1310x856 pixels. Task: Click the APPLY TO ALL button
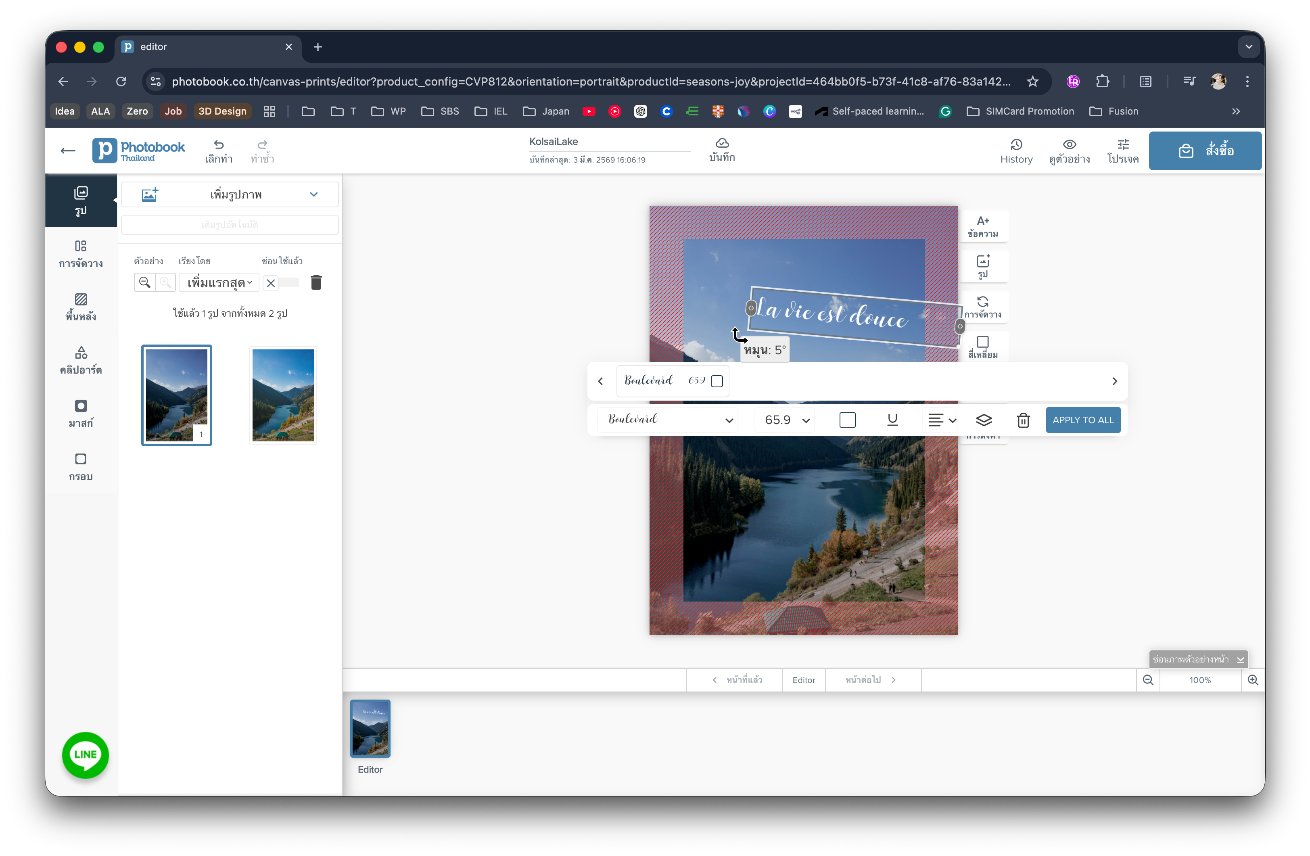[x=1083, y=420]
